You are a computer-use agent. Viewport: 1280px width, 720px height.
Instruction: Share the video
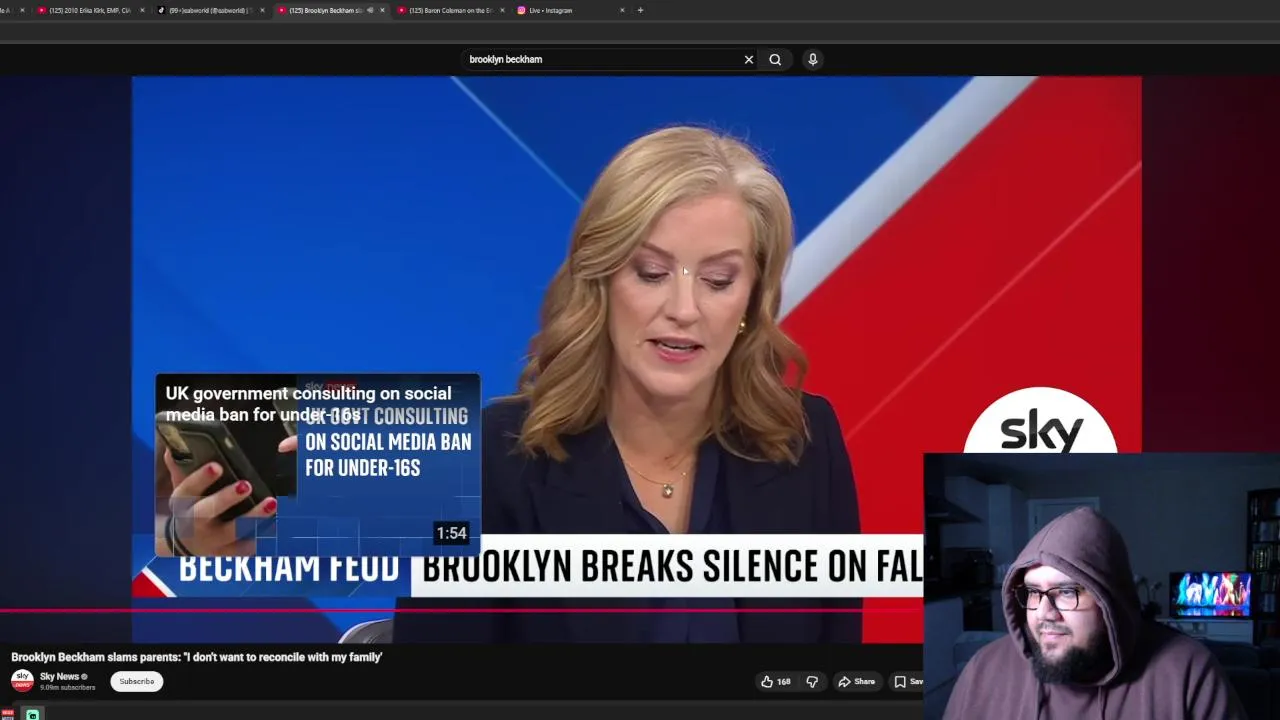coord(856,681)
